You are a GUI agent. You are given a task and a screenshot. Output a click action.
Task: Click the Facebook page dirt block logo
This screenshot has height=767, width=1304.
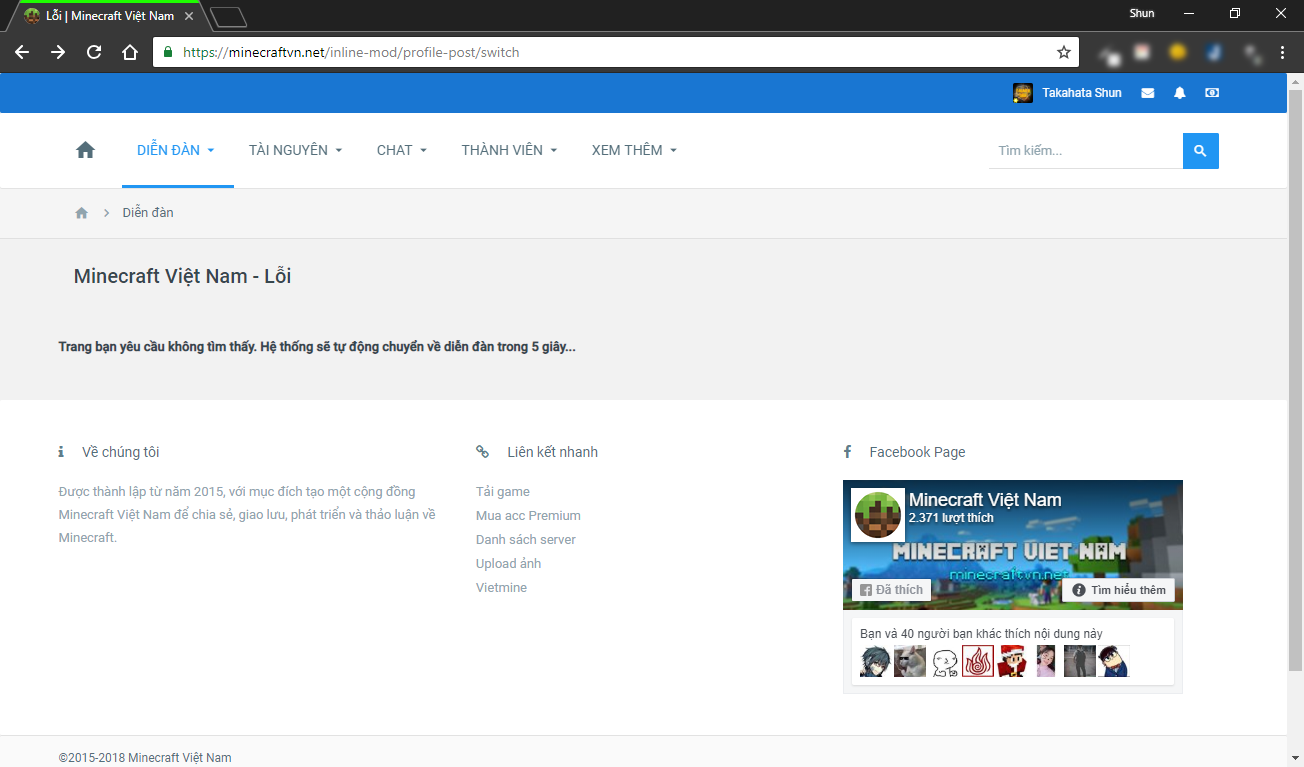tap(878, 516)
